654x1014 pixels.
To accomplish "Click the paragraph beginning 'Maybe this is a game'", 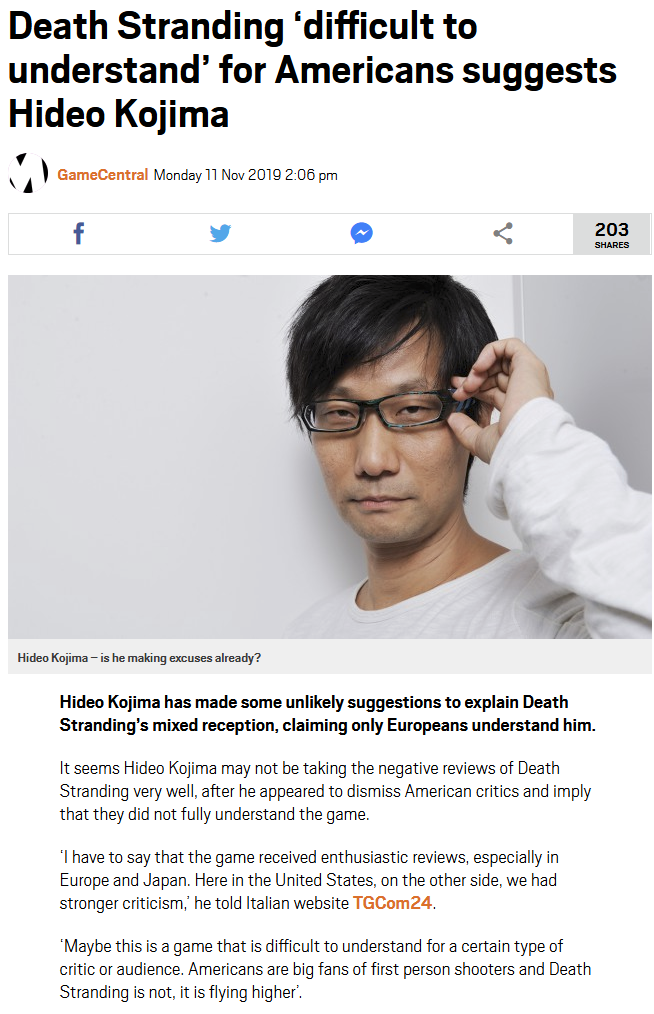I will pyautogui.click(x=325, y=969).
